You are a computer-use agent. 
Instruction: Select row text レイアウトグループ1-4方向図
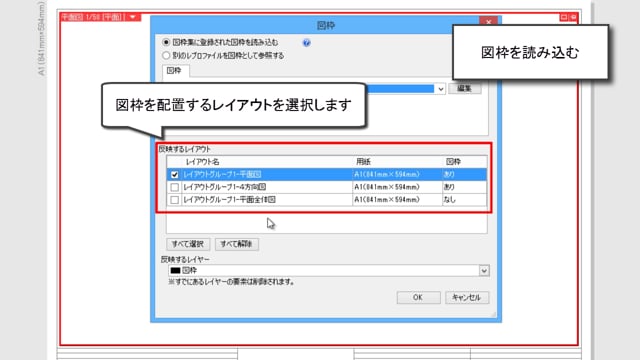pos(224,187)
